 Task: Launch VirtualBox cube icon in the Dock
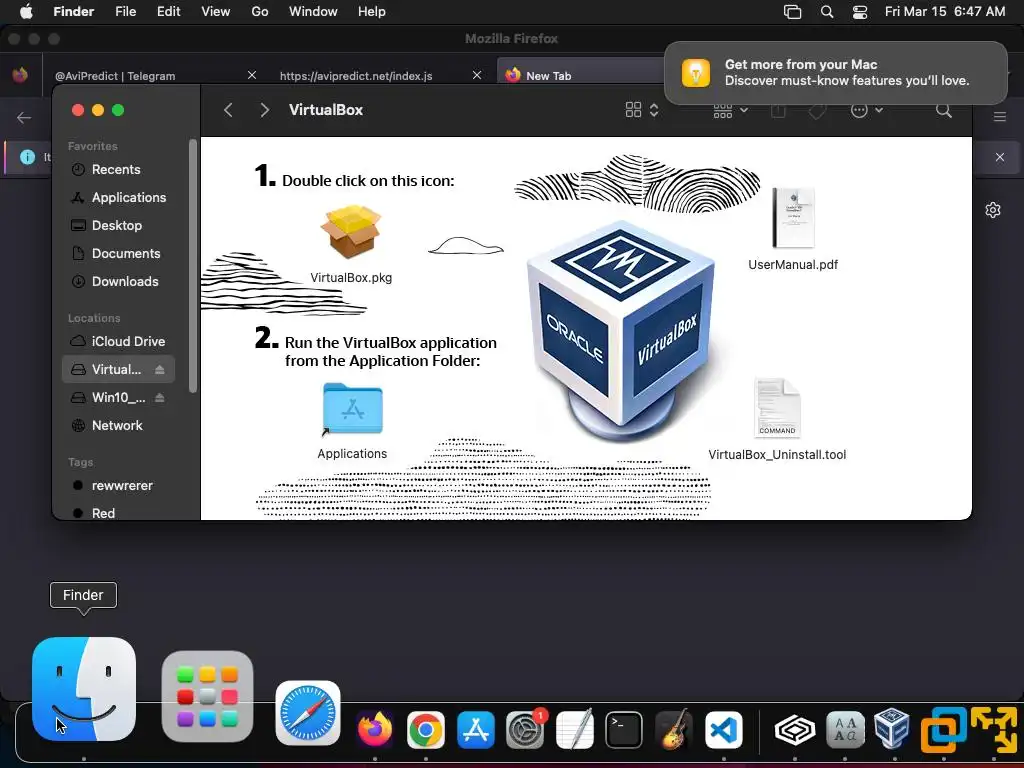click(892, 728)
